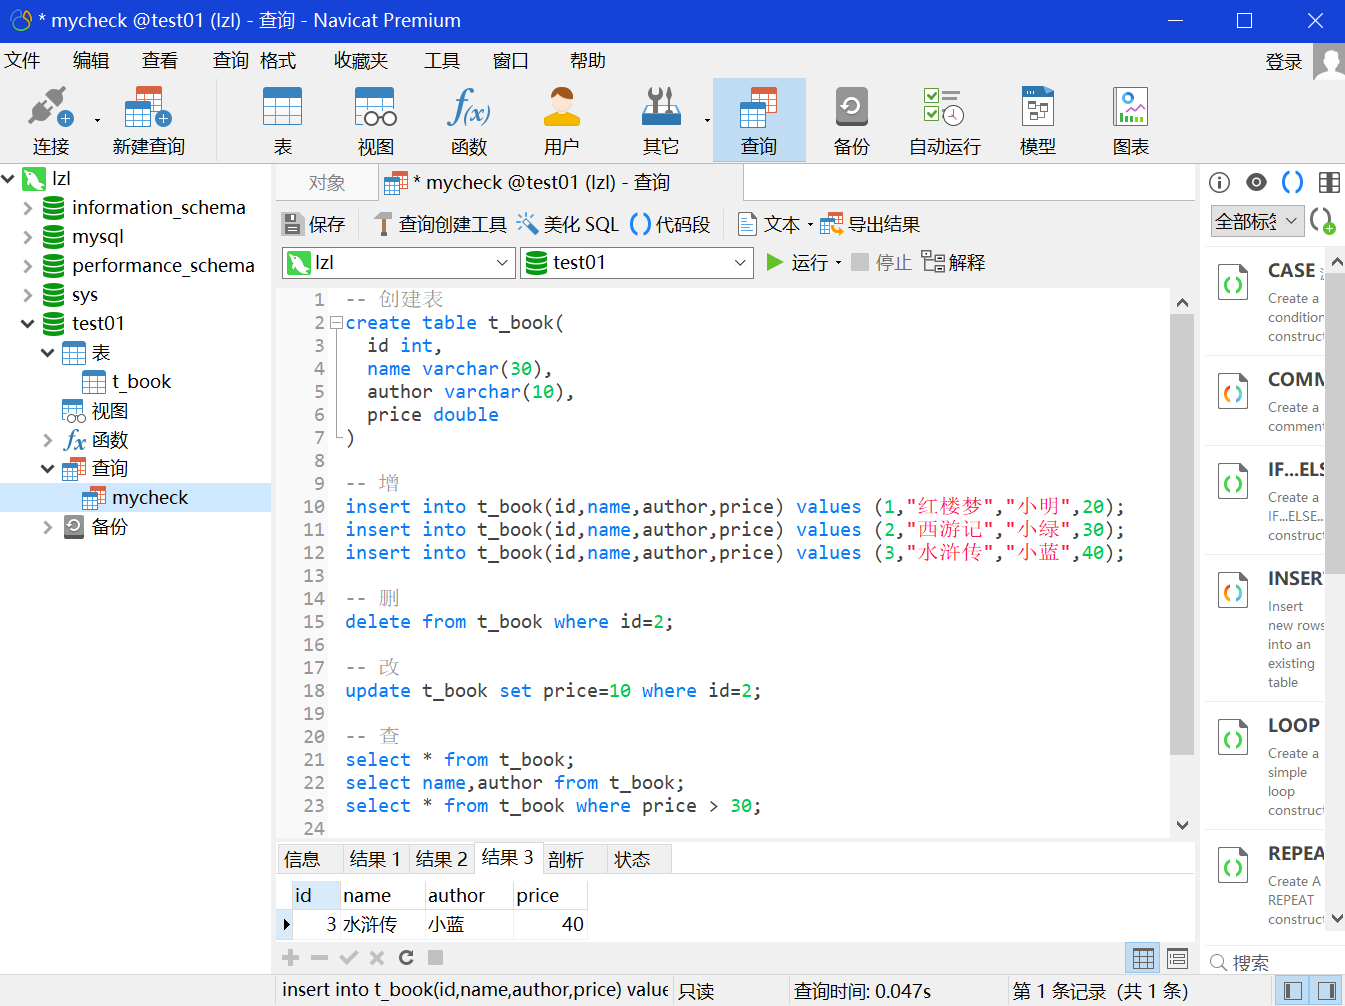This screenshot has height=1006, width=1345.
Task: Open the test01 database dropdown
Action: tap(740, 263)
